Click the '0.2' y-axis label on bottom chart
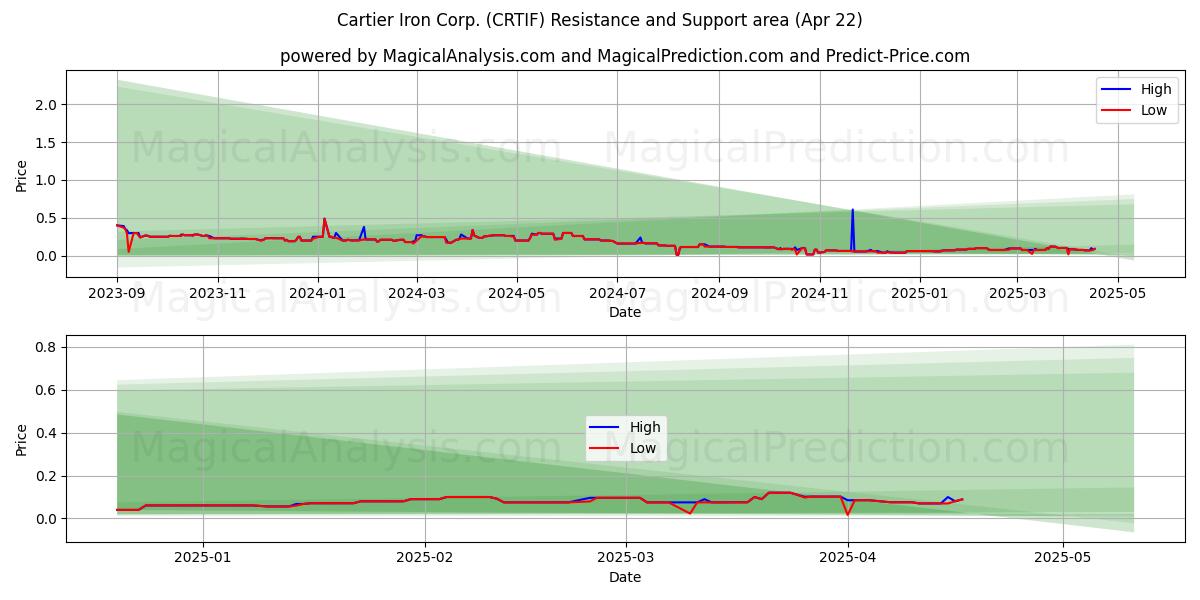1200x600 pixels. [x=47, y=476]
